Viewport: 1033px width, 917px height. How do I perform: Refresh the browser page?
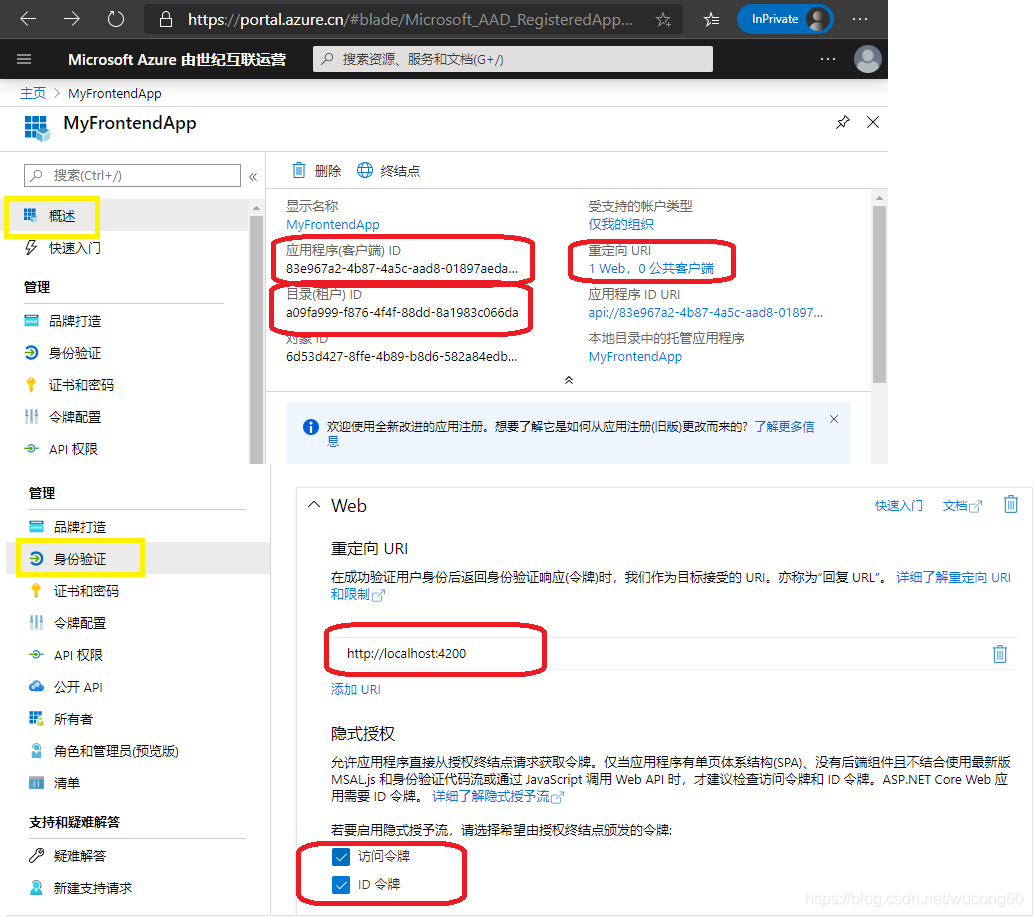(x=116, y=19)
